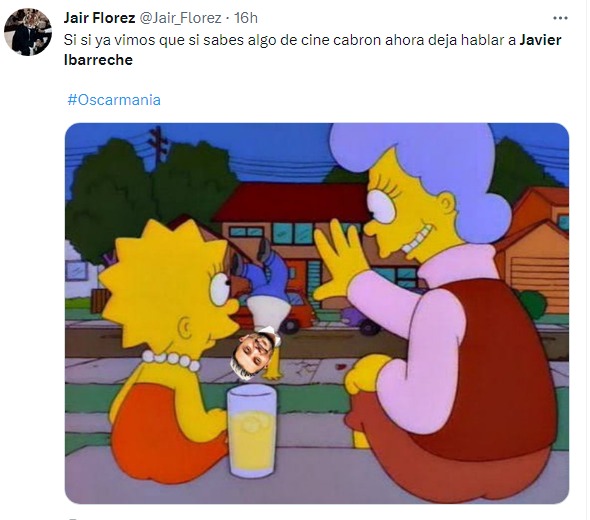
Task: Click the elderly woman's raised yellow hand
Action: click(341, 260)
